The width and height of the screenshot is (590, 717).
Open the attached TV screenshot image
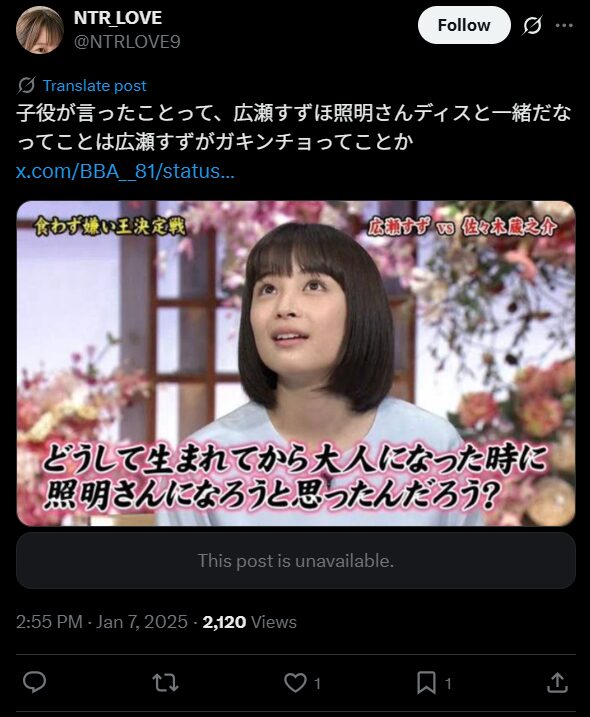point(295,363)
